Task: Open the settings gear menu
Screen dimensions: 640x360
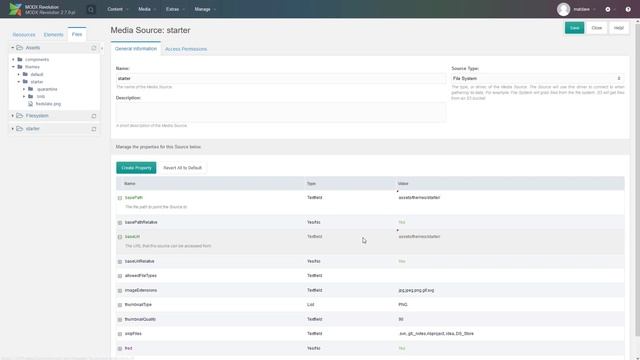Action: (x=608, y=9)
